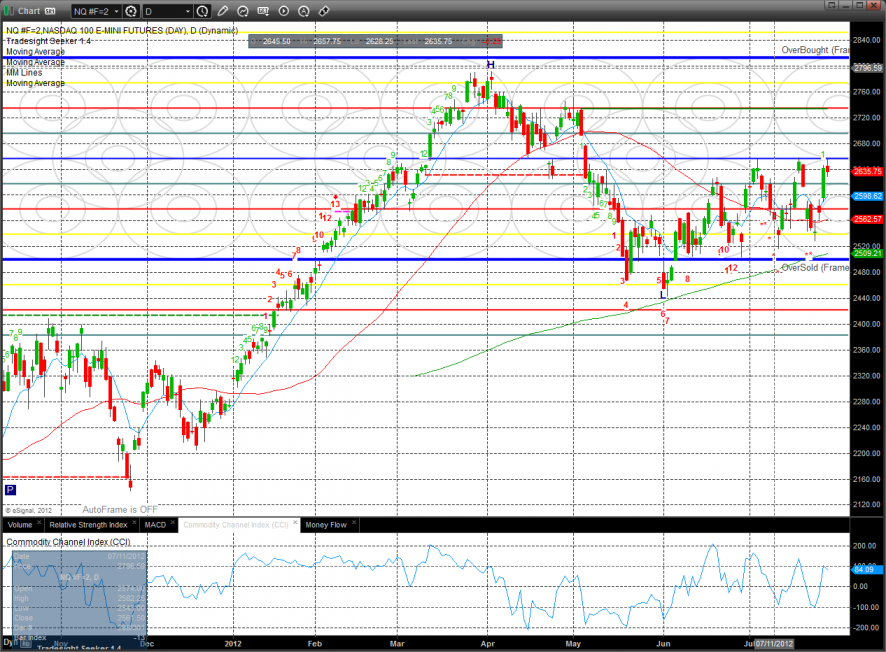This screenshot has height=652, width=886.
Task: Click the time interval clock icon
Action: point(203,11)
